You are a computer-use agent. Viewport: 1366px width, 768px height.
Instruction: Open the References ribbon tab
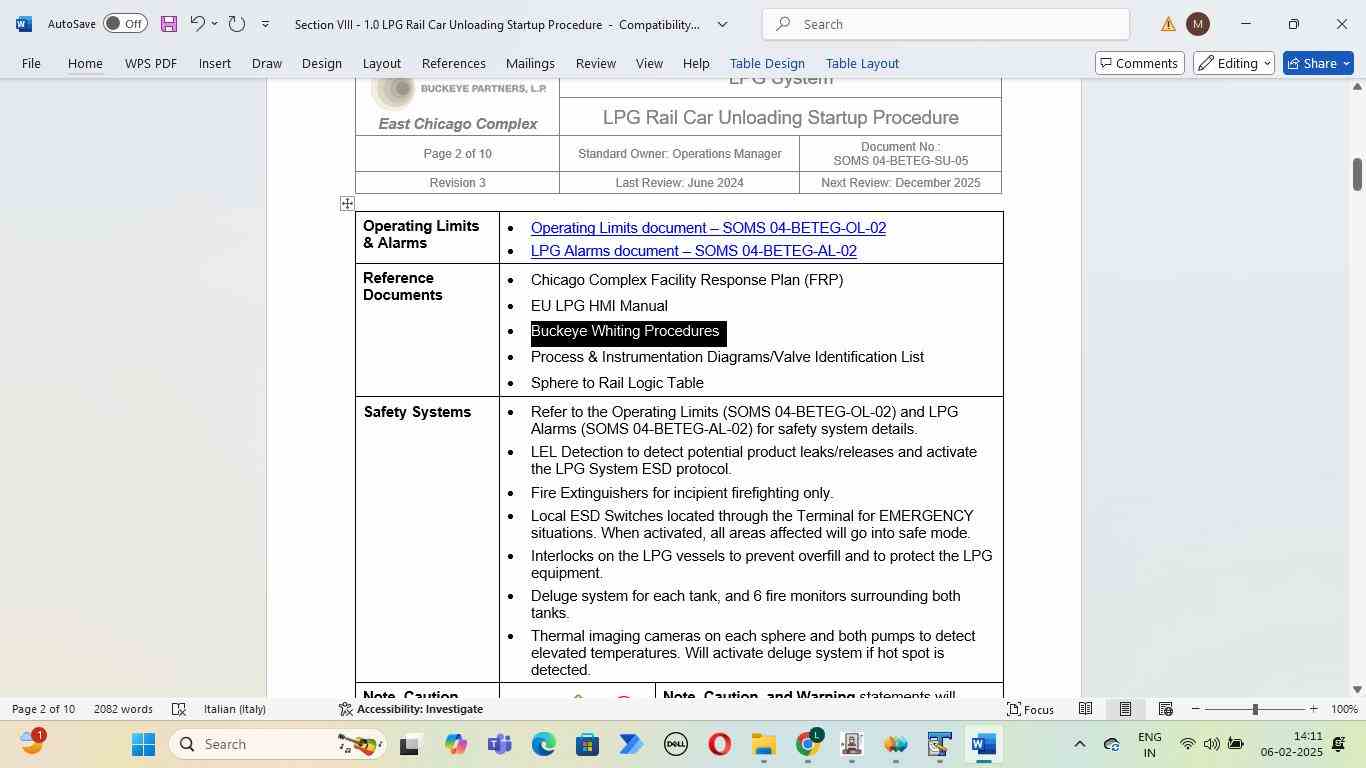[453, 64]
